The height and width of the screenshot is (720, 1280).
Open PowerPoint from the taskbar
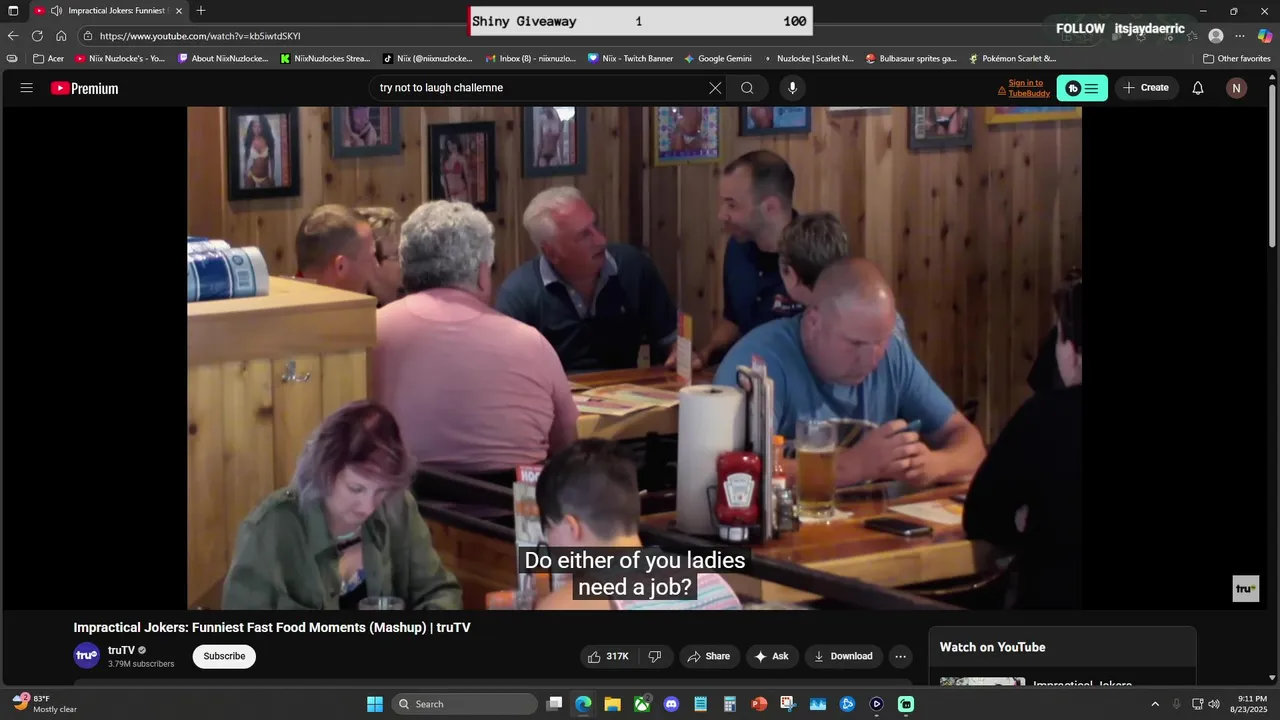759,704
